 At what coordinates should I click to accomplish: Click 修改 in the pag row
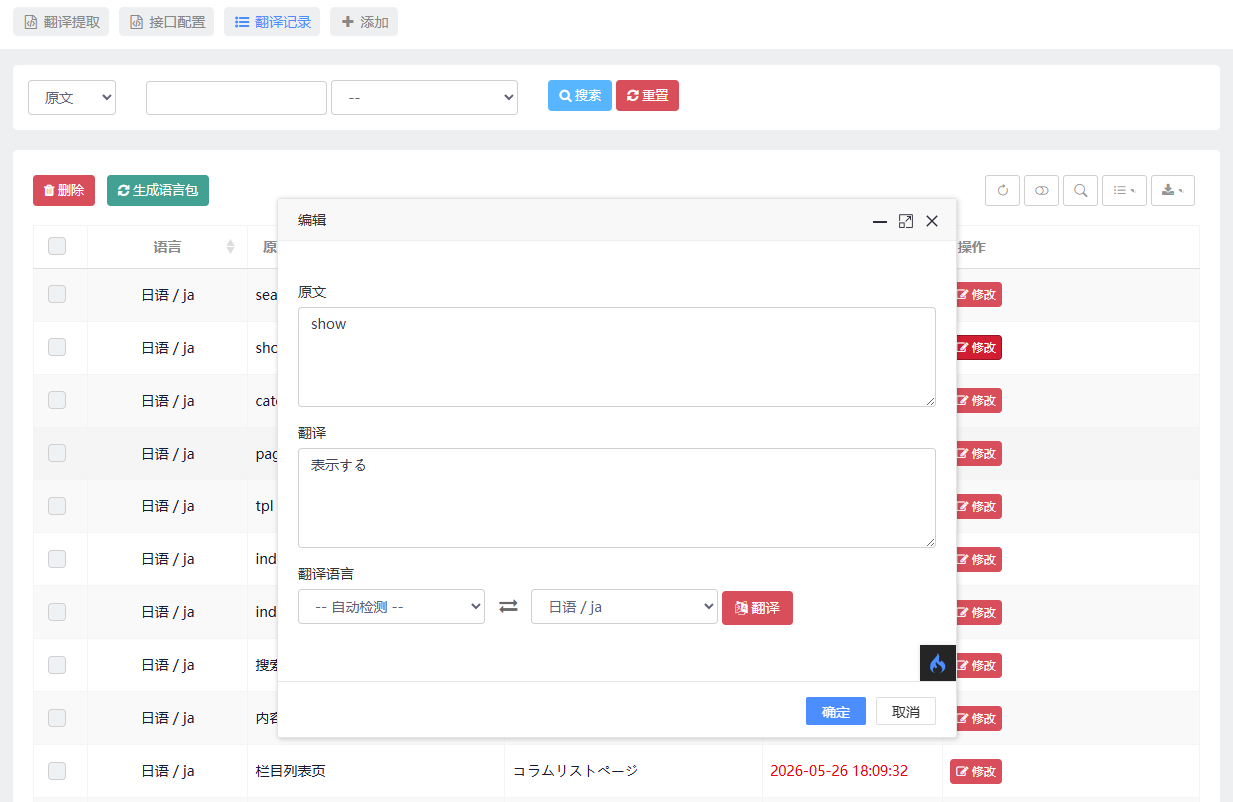click(976, 453)
